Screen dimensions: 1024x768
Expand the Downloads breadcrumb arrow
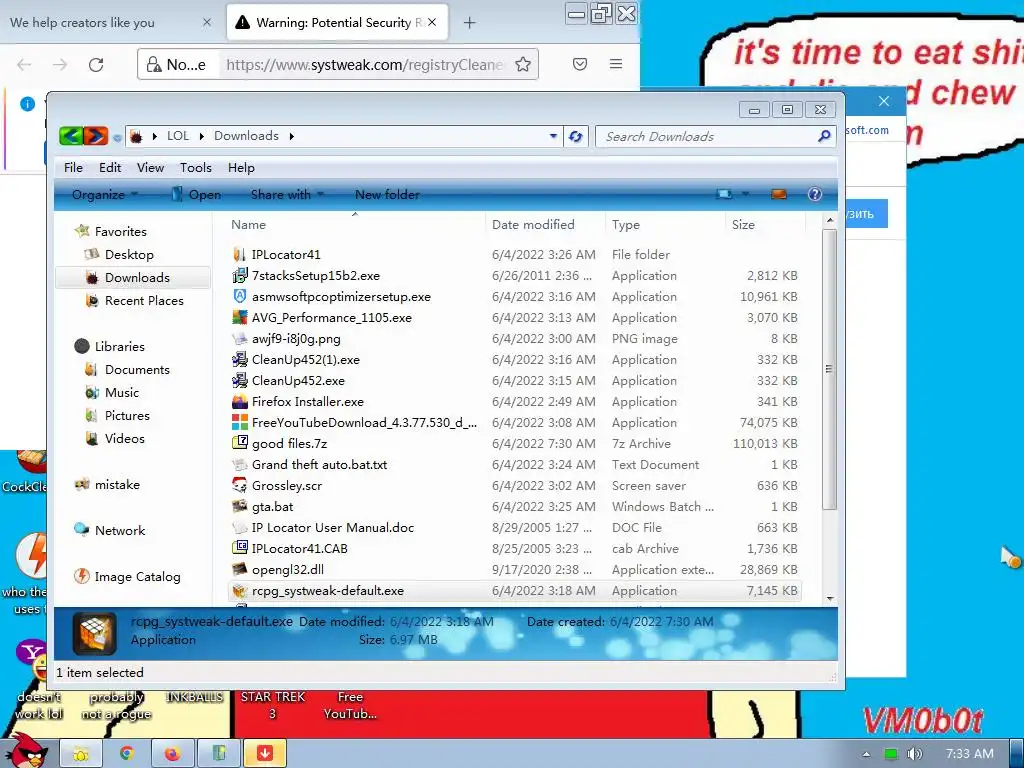[x=291, y=136]
